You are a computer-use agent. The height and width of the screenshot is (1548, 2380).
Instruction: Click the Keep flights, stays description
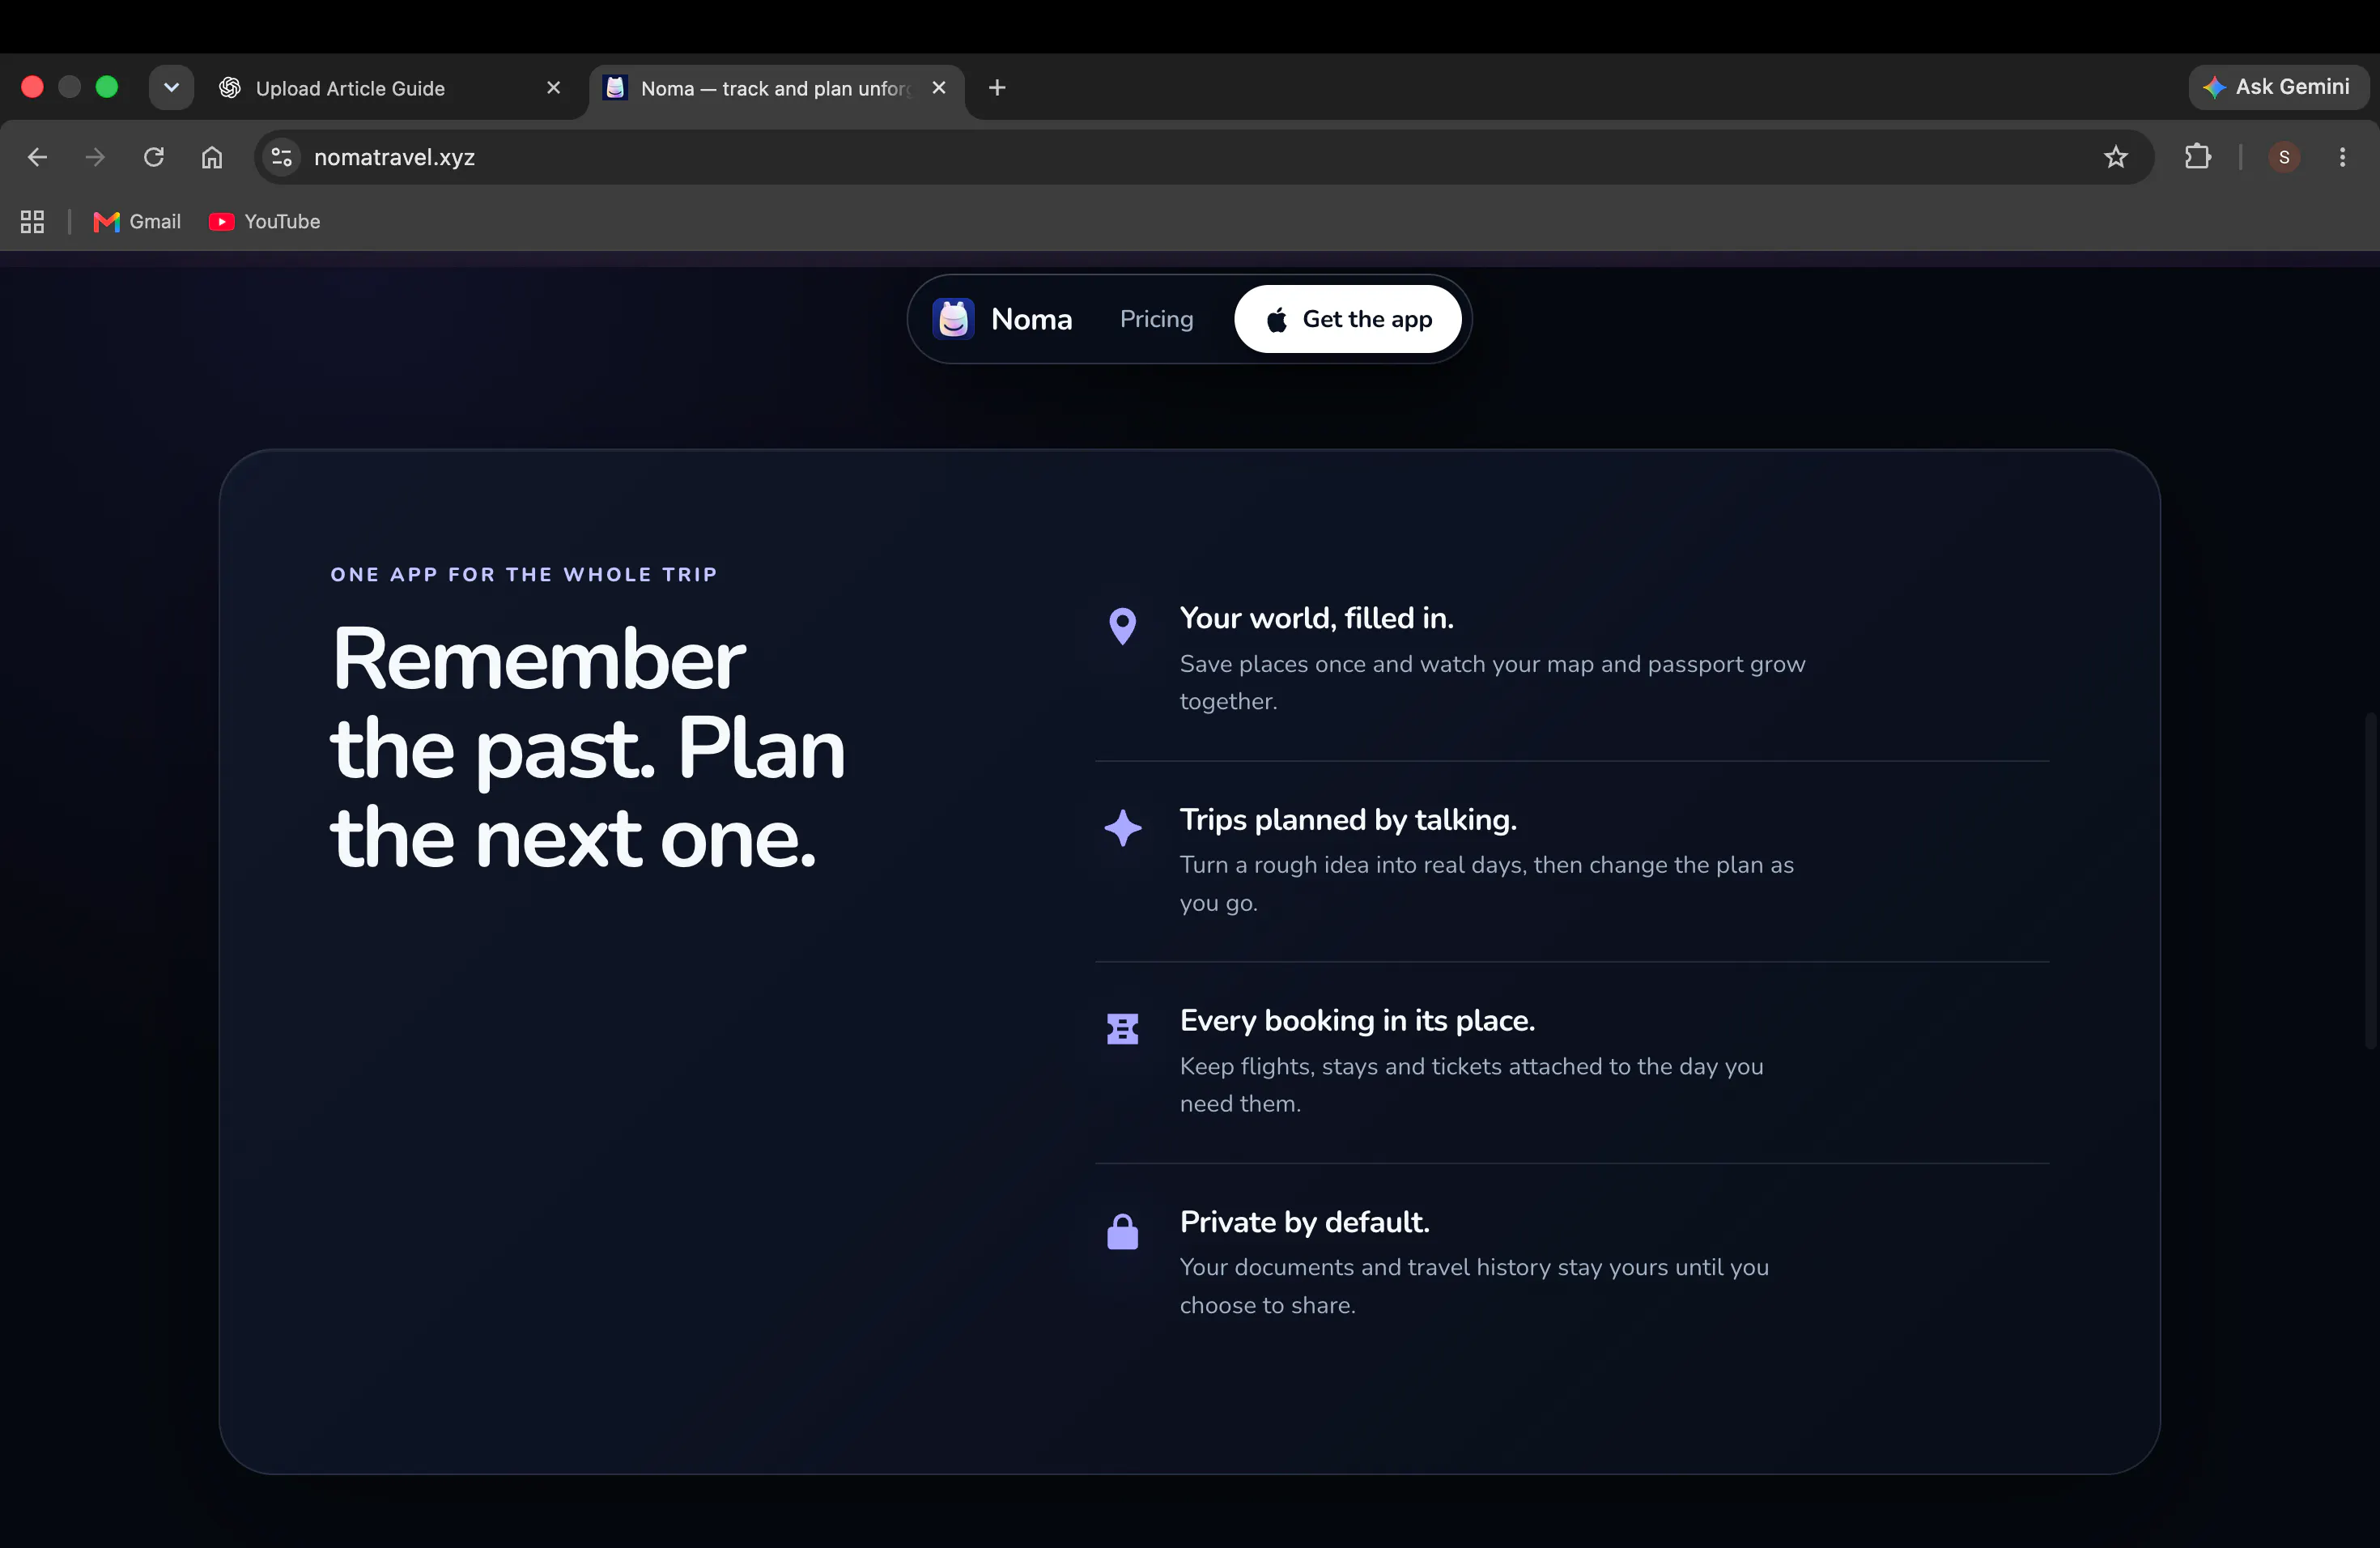coord(1471,1084)
